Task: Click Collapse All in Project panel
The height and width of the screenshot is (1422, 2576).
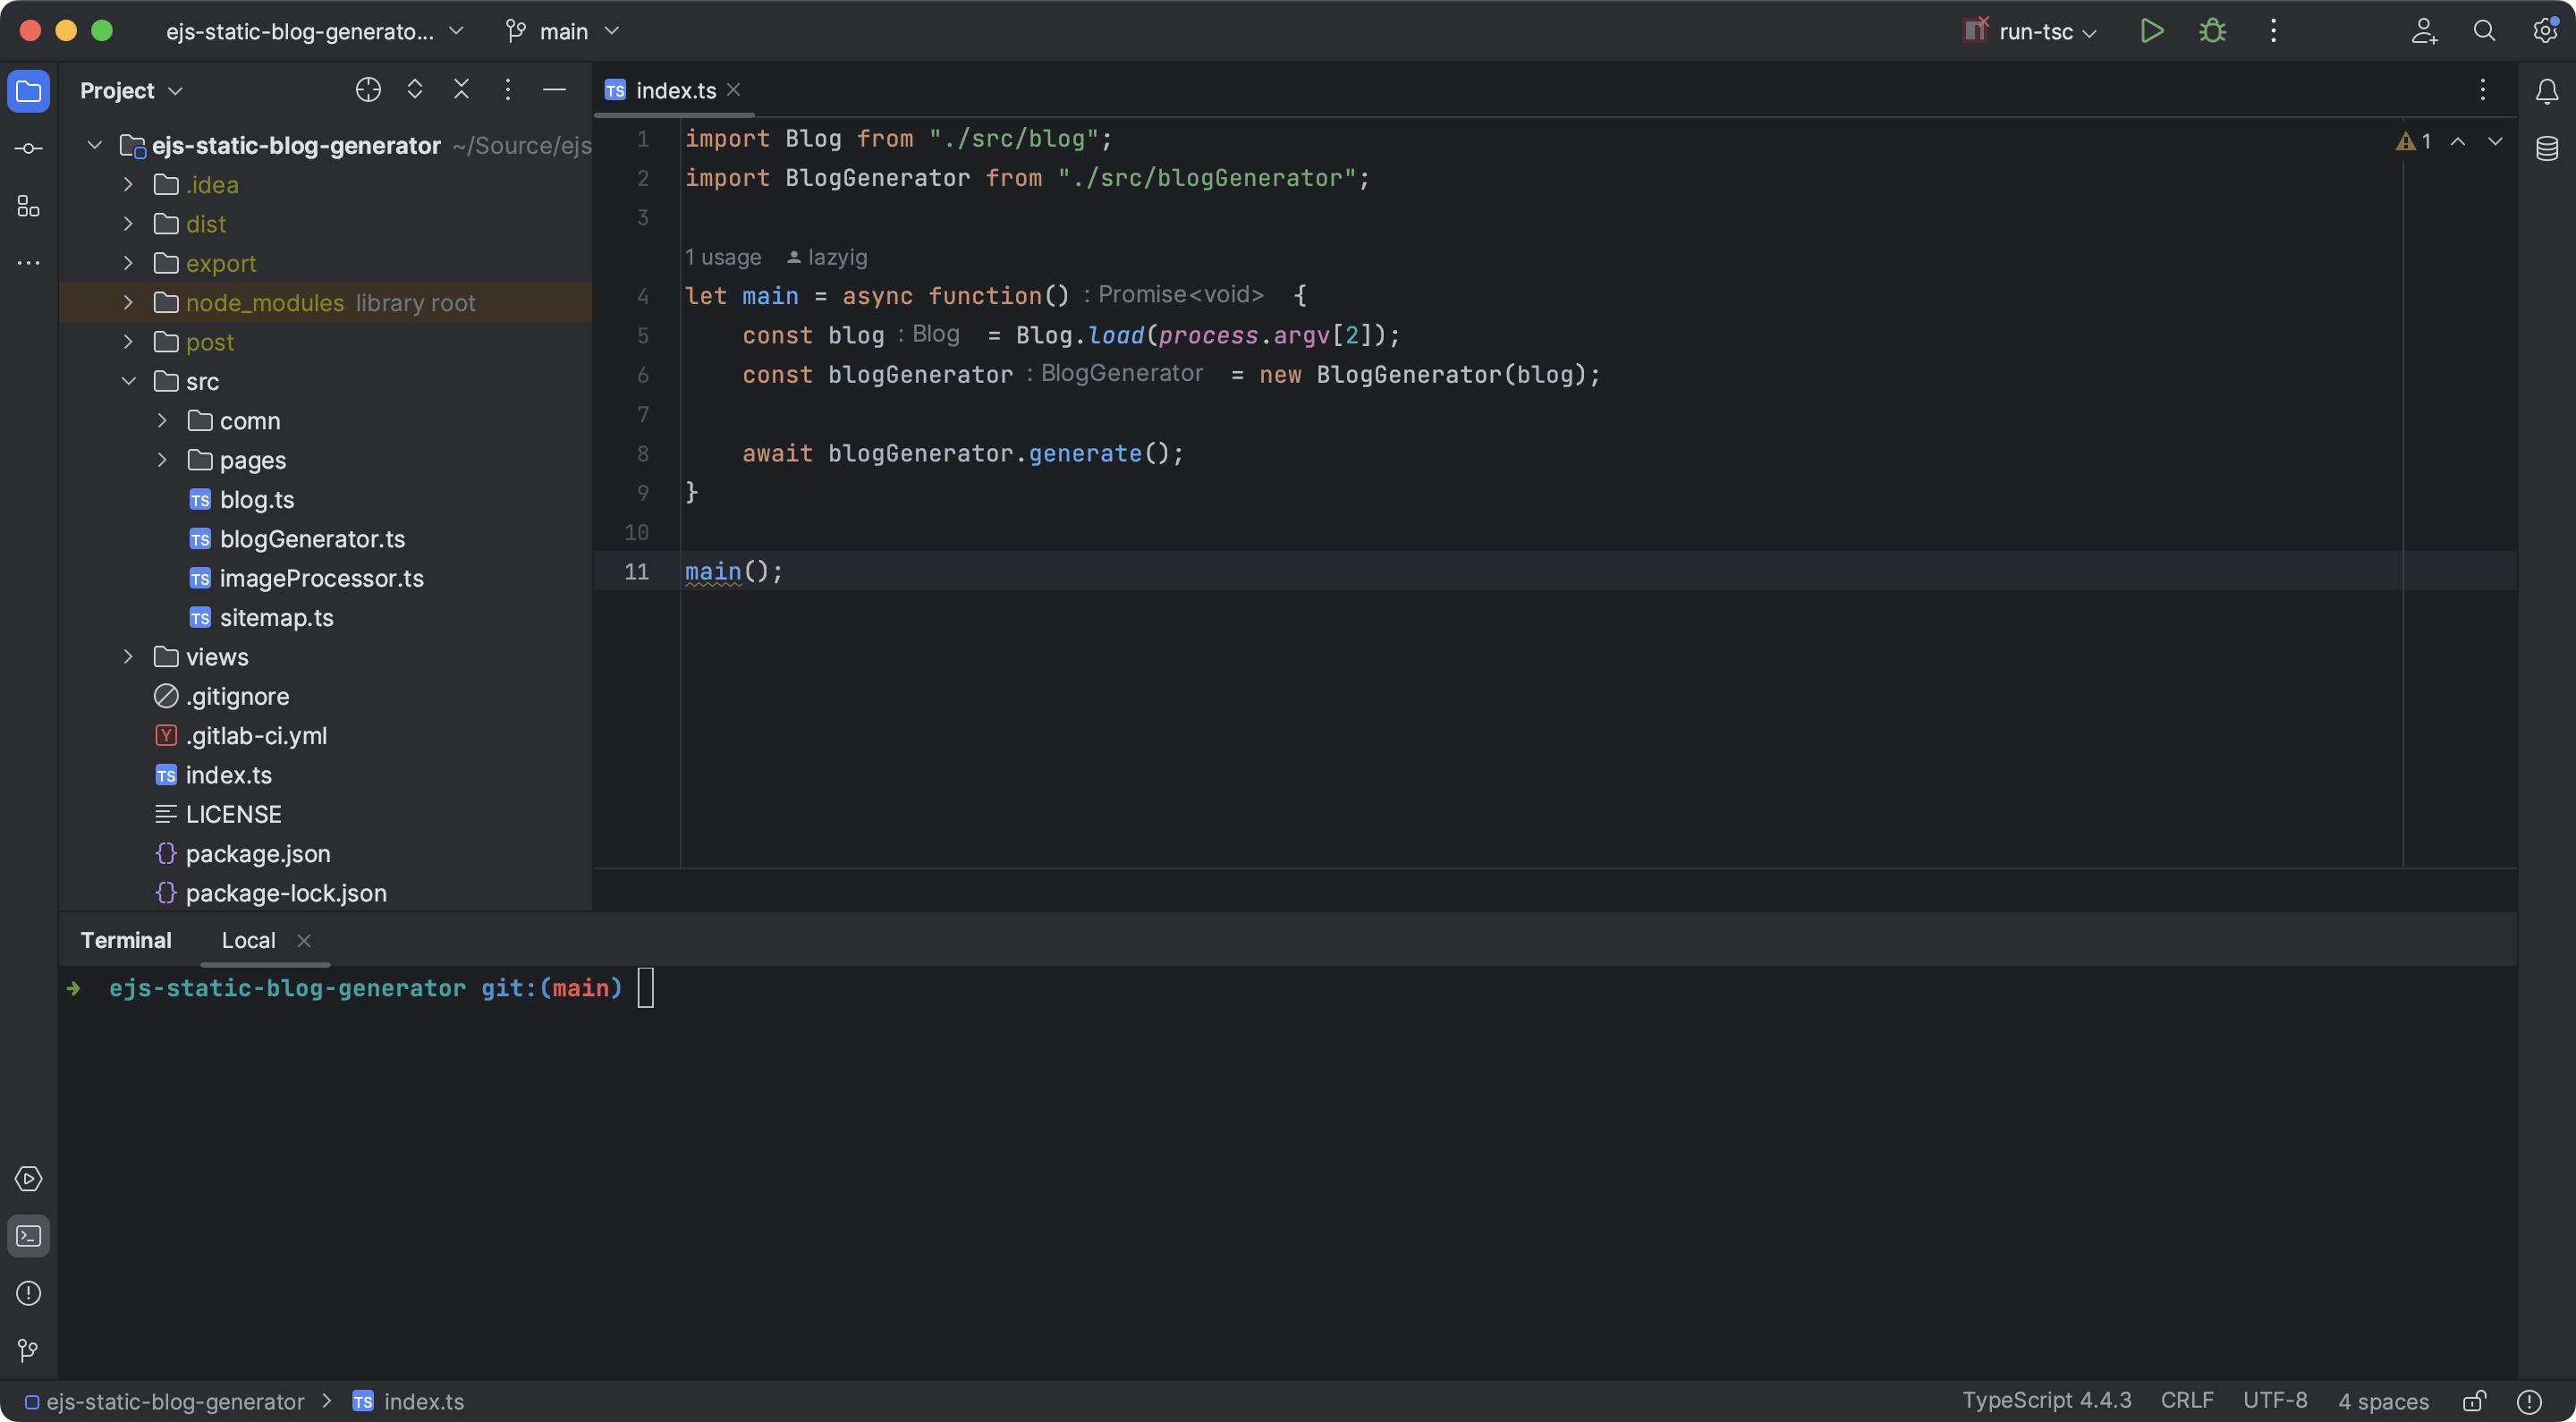Action: (x=461, y=90)
